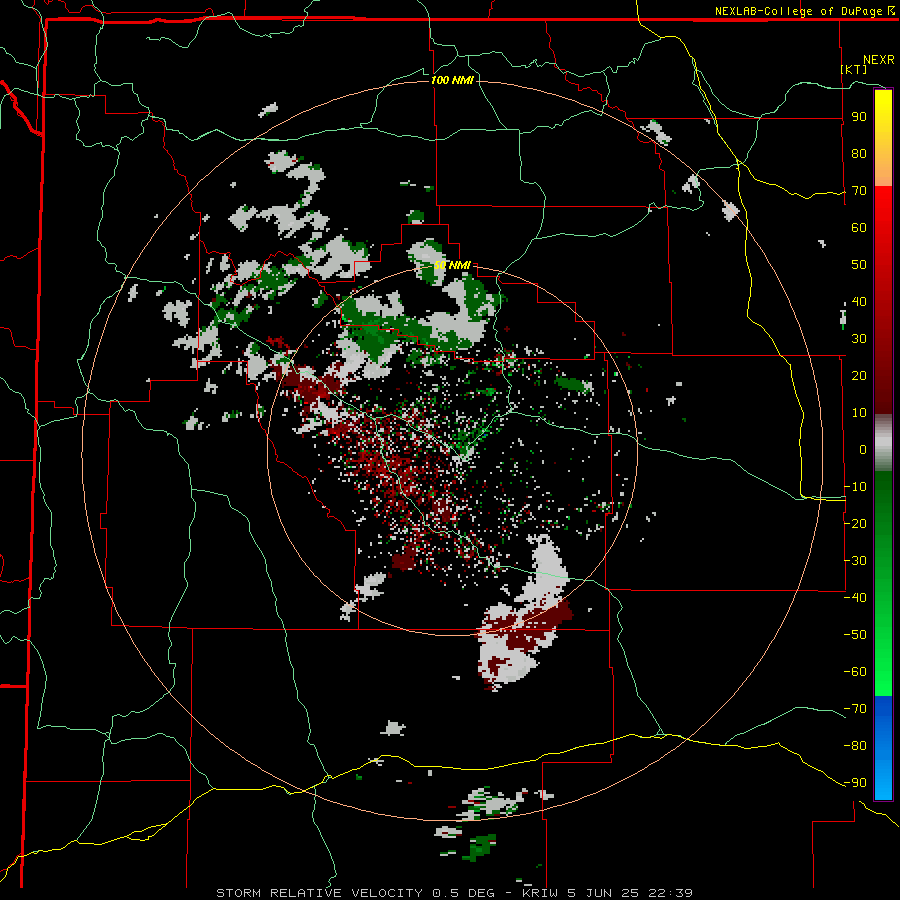
Task: Select the 50 NMI range ring label
Action: [x=452, y=265]
